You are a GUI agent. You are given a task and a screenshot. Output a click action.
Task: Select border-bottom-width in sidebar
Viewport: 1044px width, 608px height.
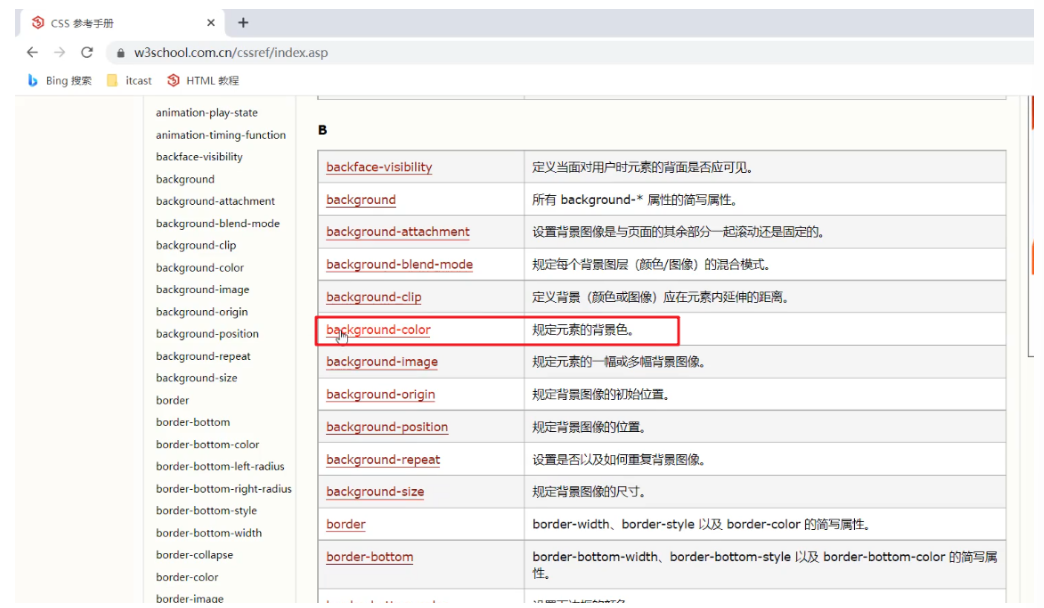tap(208, 533)
